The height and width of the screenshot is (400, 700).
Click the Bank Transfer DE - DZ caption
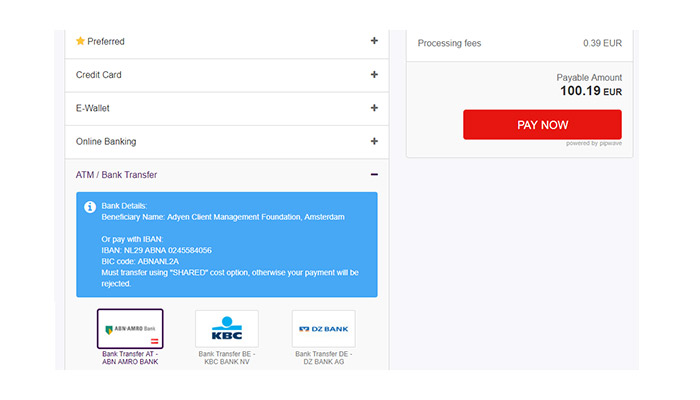[x=323, y=357]
